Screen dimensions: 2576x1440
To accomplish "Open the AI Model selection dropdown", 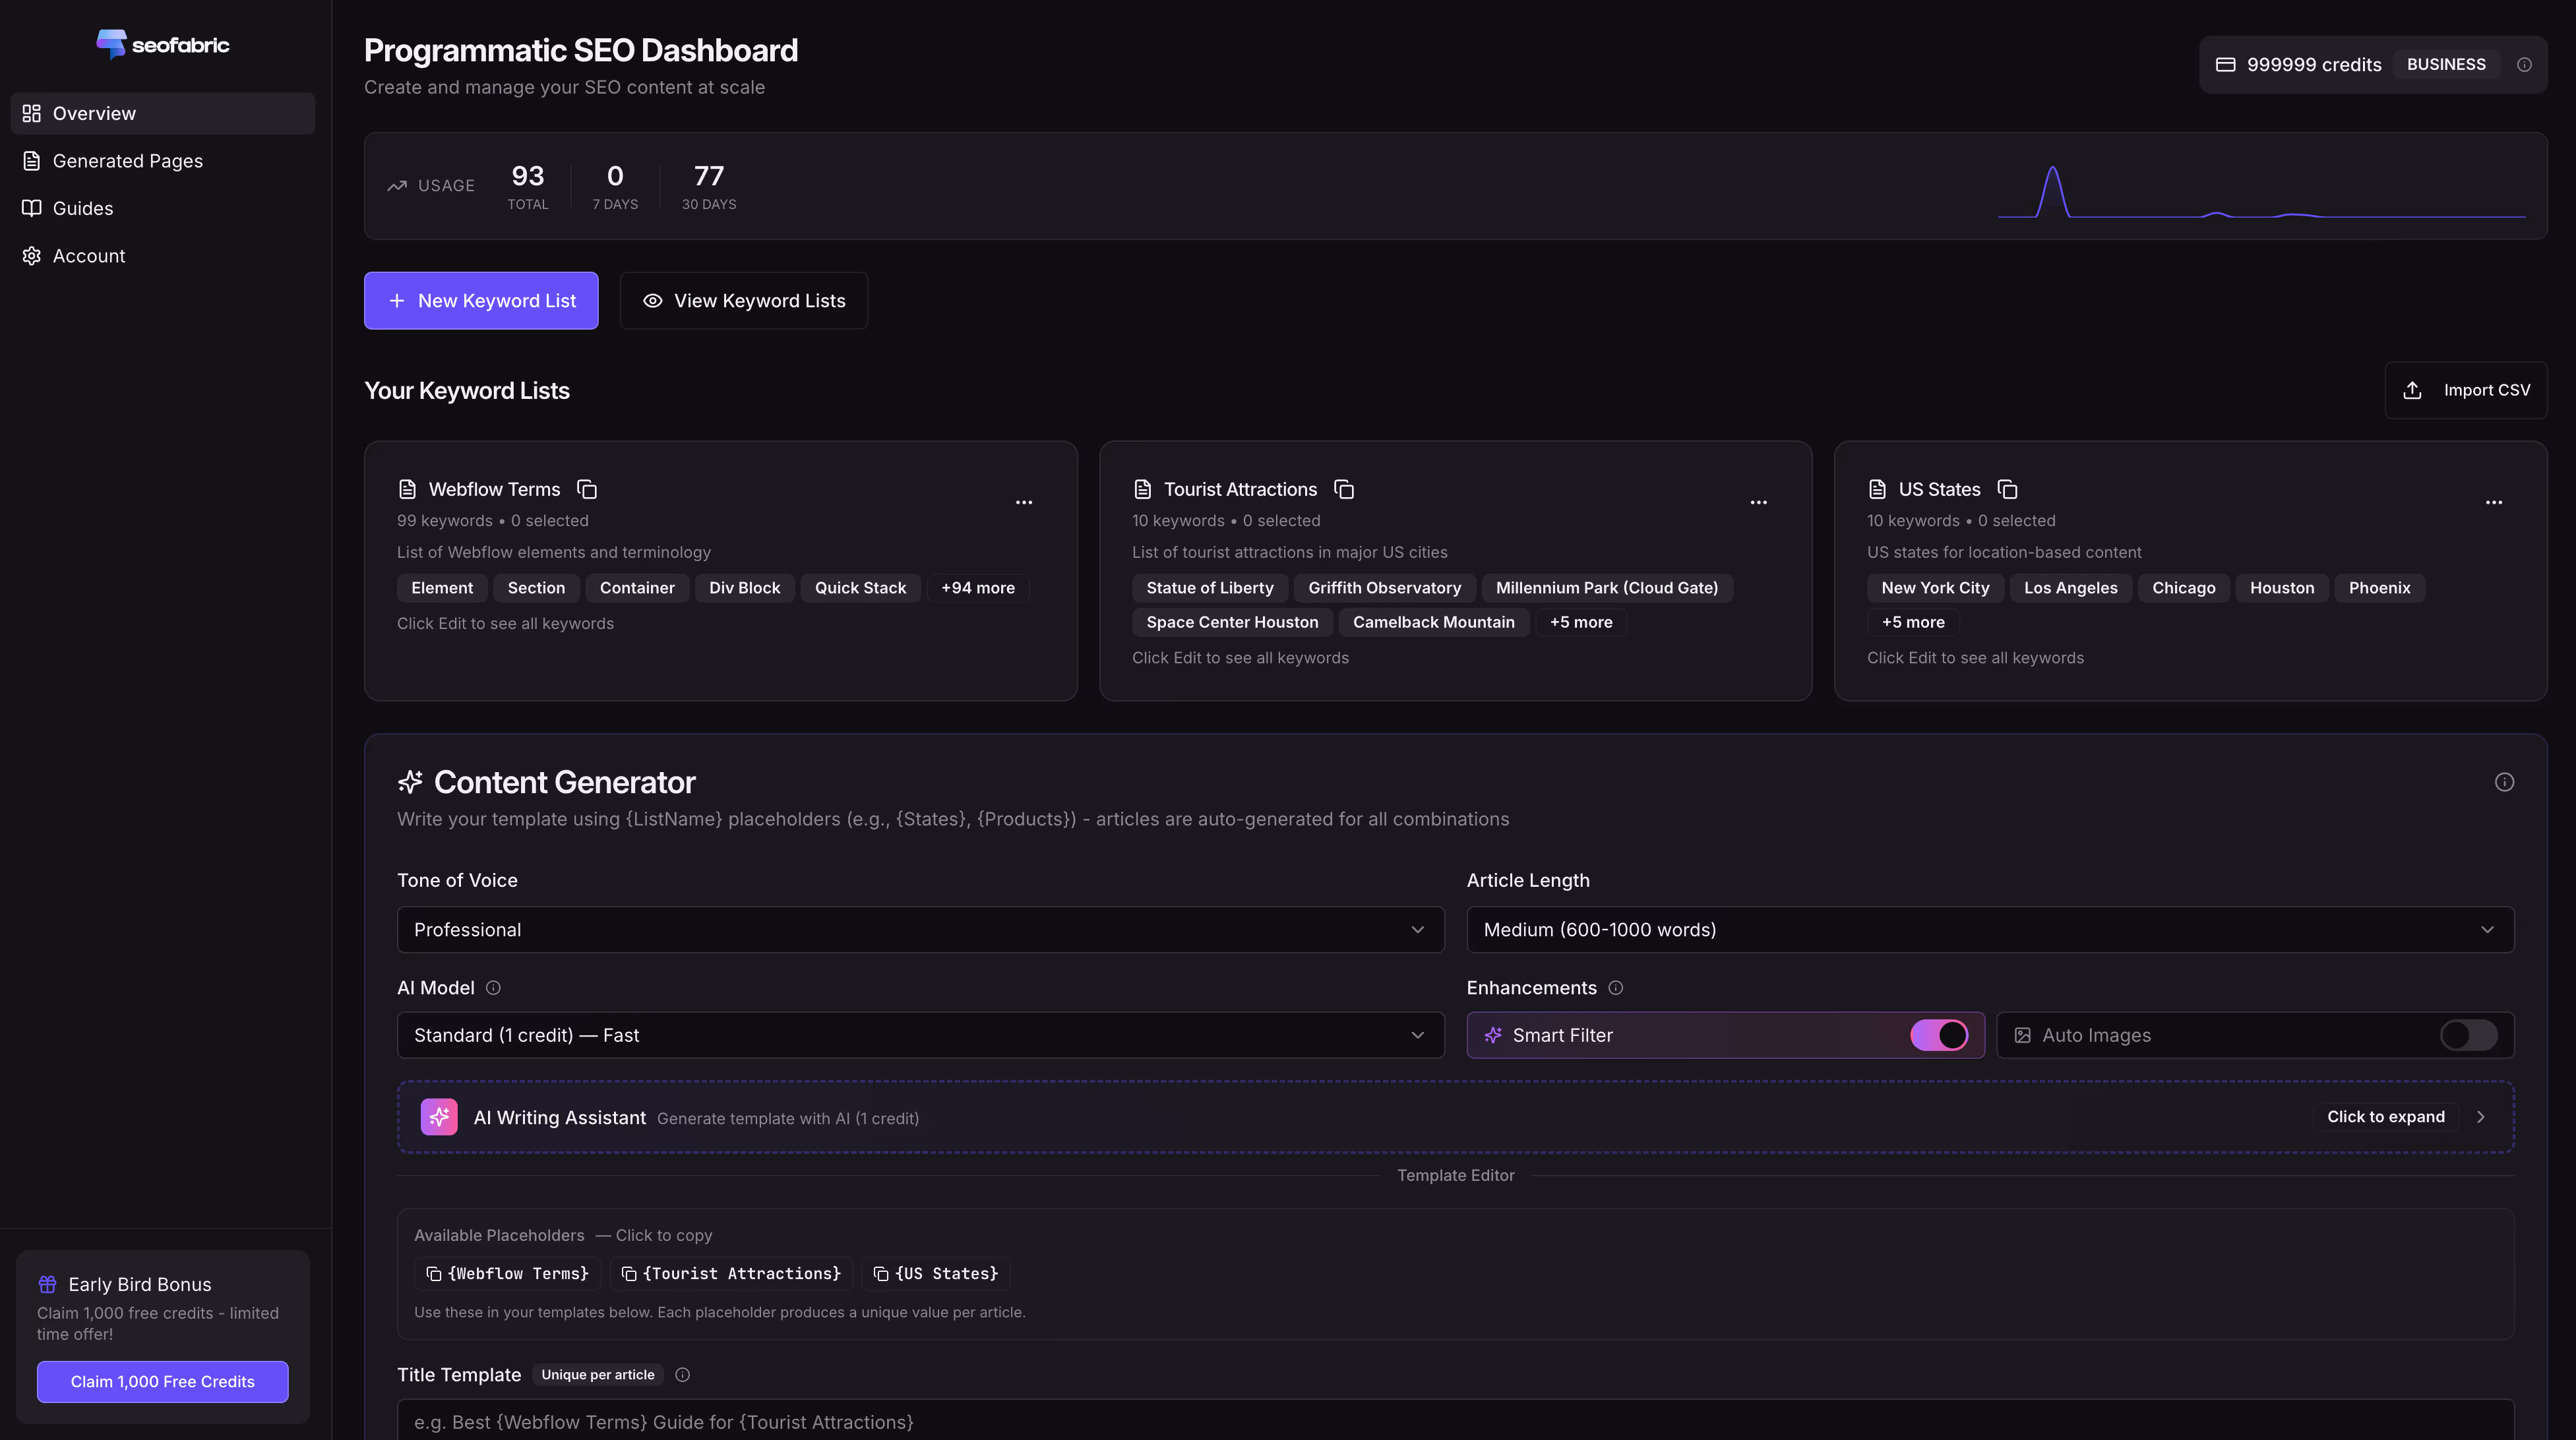I will pyautogui.click(x=919, y=1035).
